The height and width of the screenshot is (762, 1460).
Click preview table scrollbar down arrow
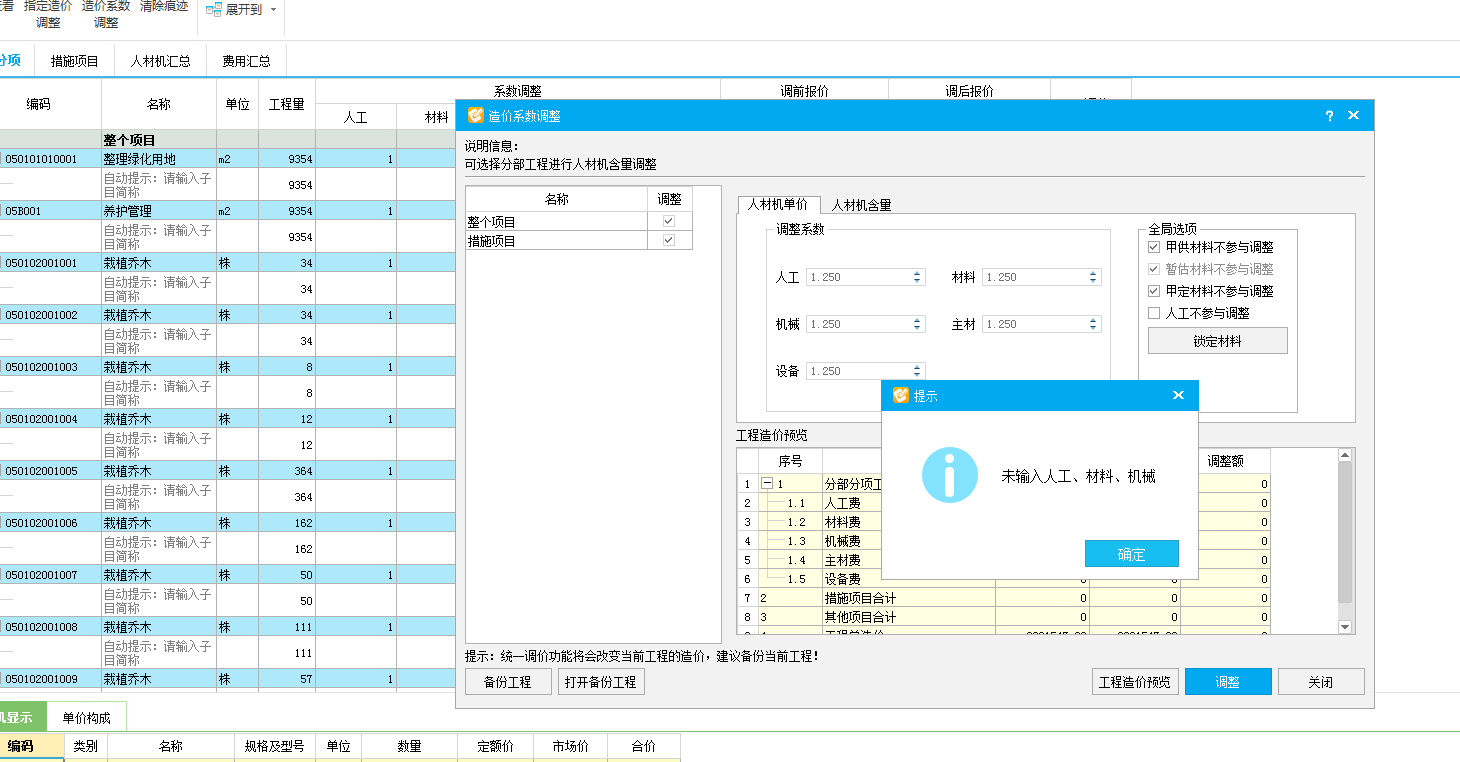tap(1345, 626)
